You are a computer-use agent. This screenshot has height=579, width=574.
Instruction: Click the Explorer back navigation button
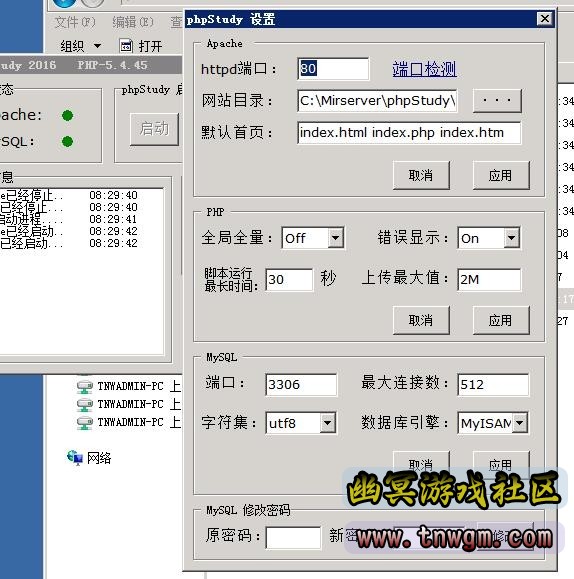[64, 3]
